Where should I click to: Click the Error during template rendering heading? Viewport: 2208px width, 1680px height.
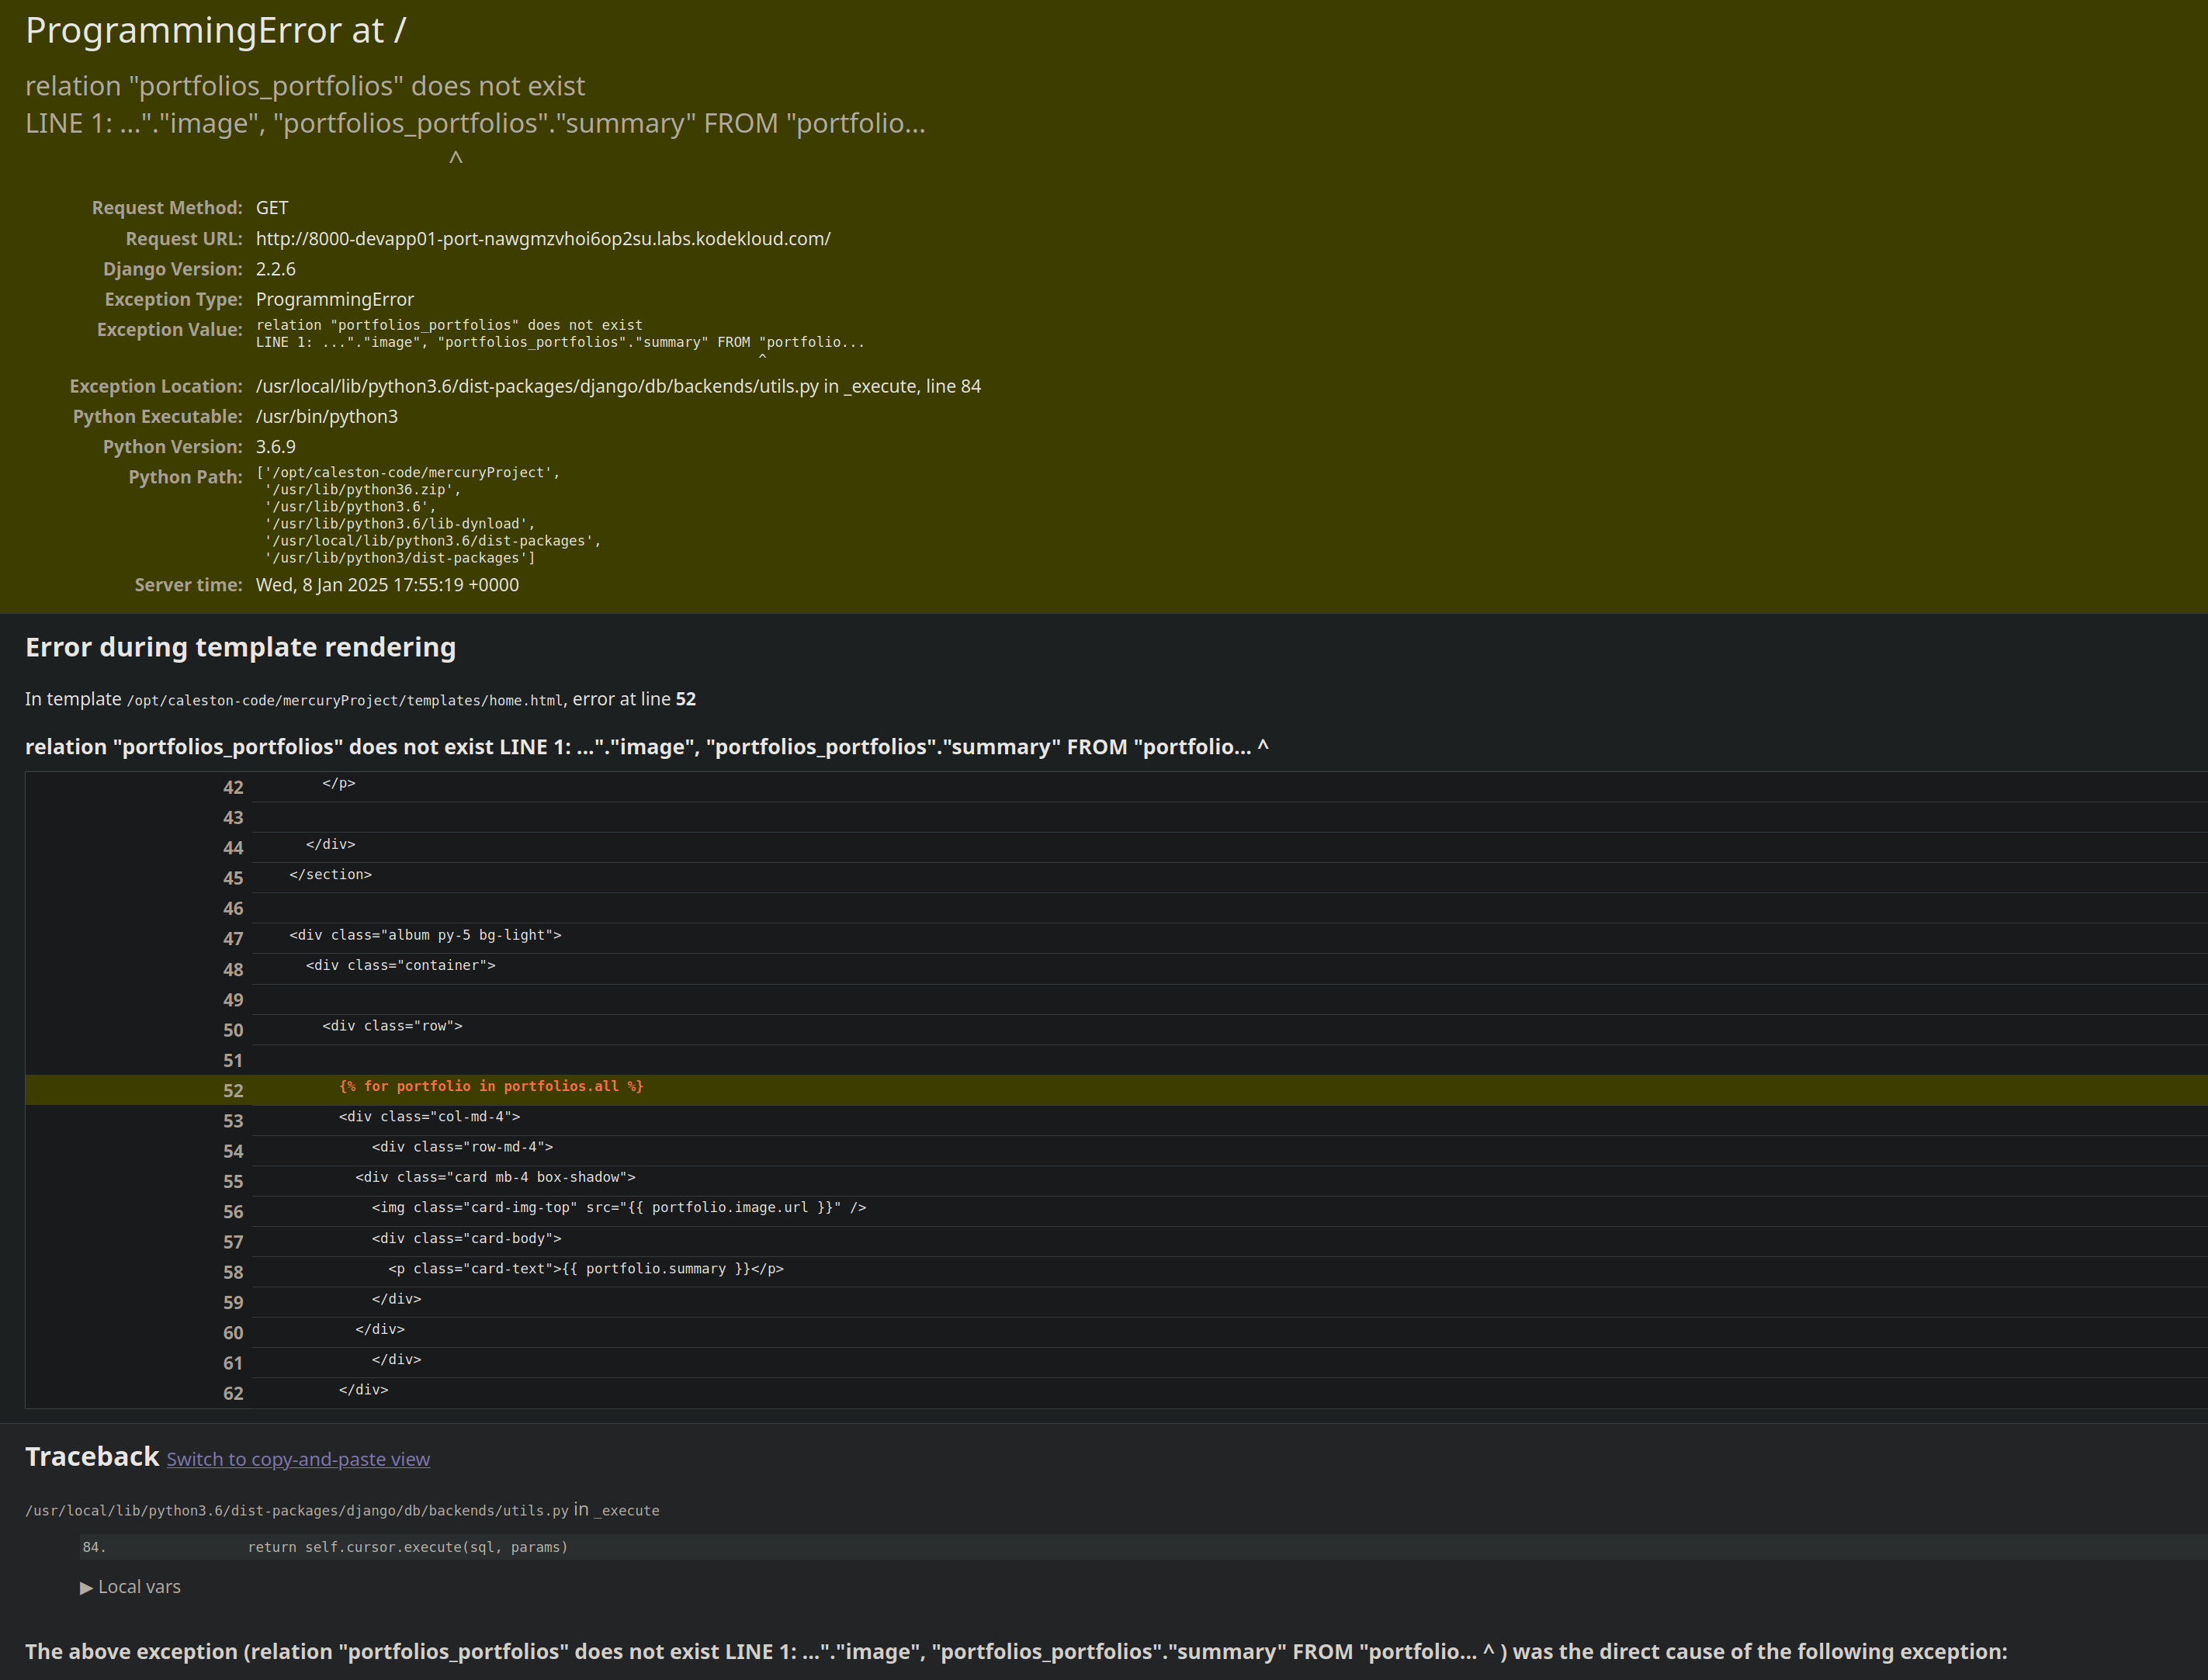tap(240, 647)
